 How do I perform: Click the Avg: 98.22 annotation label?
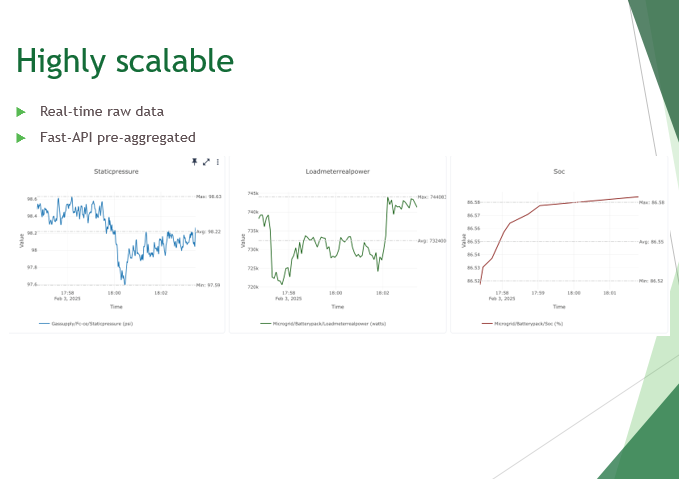209,232
